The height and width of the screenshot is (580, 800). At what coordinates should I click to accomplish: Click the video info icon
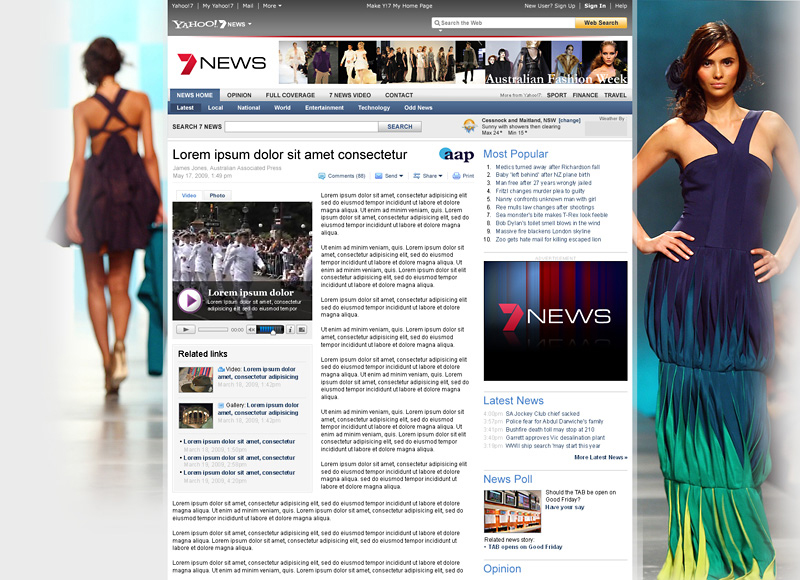(290, 330)
